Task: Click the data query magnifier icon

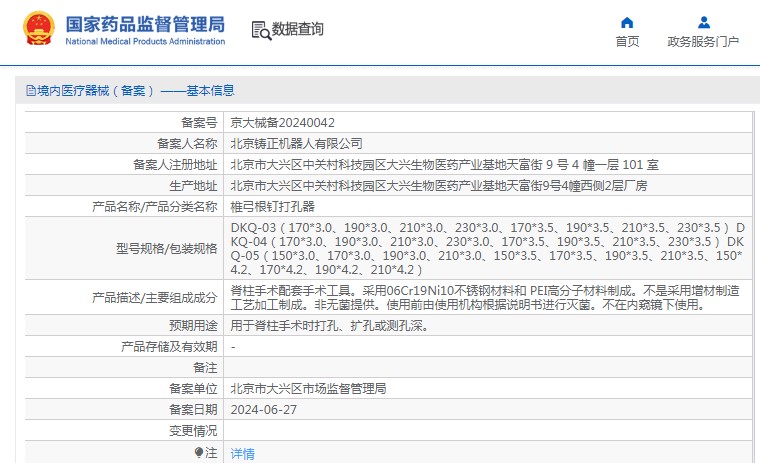Action: point(261,31)
